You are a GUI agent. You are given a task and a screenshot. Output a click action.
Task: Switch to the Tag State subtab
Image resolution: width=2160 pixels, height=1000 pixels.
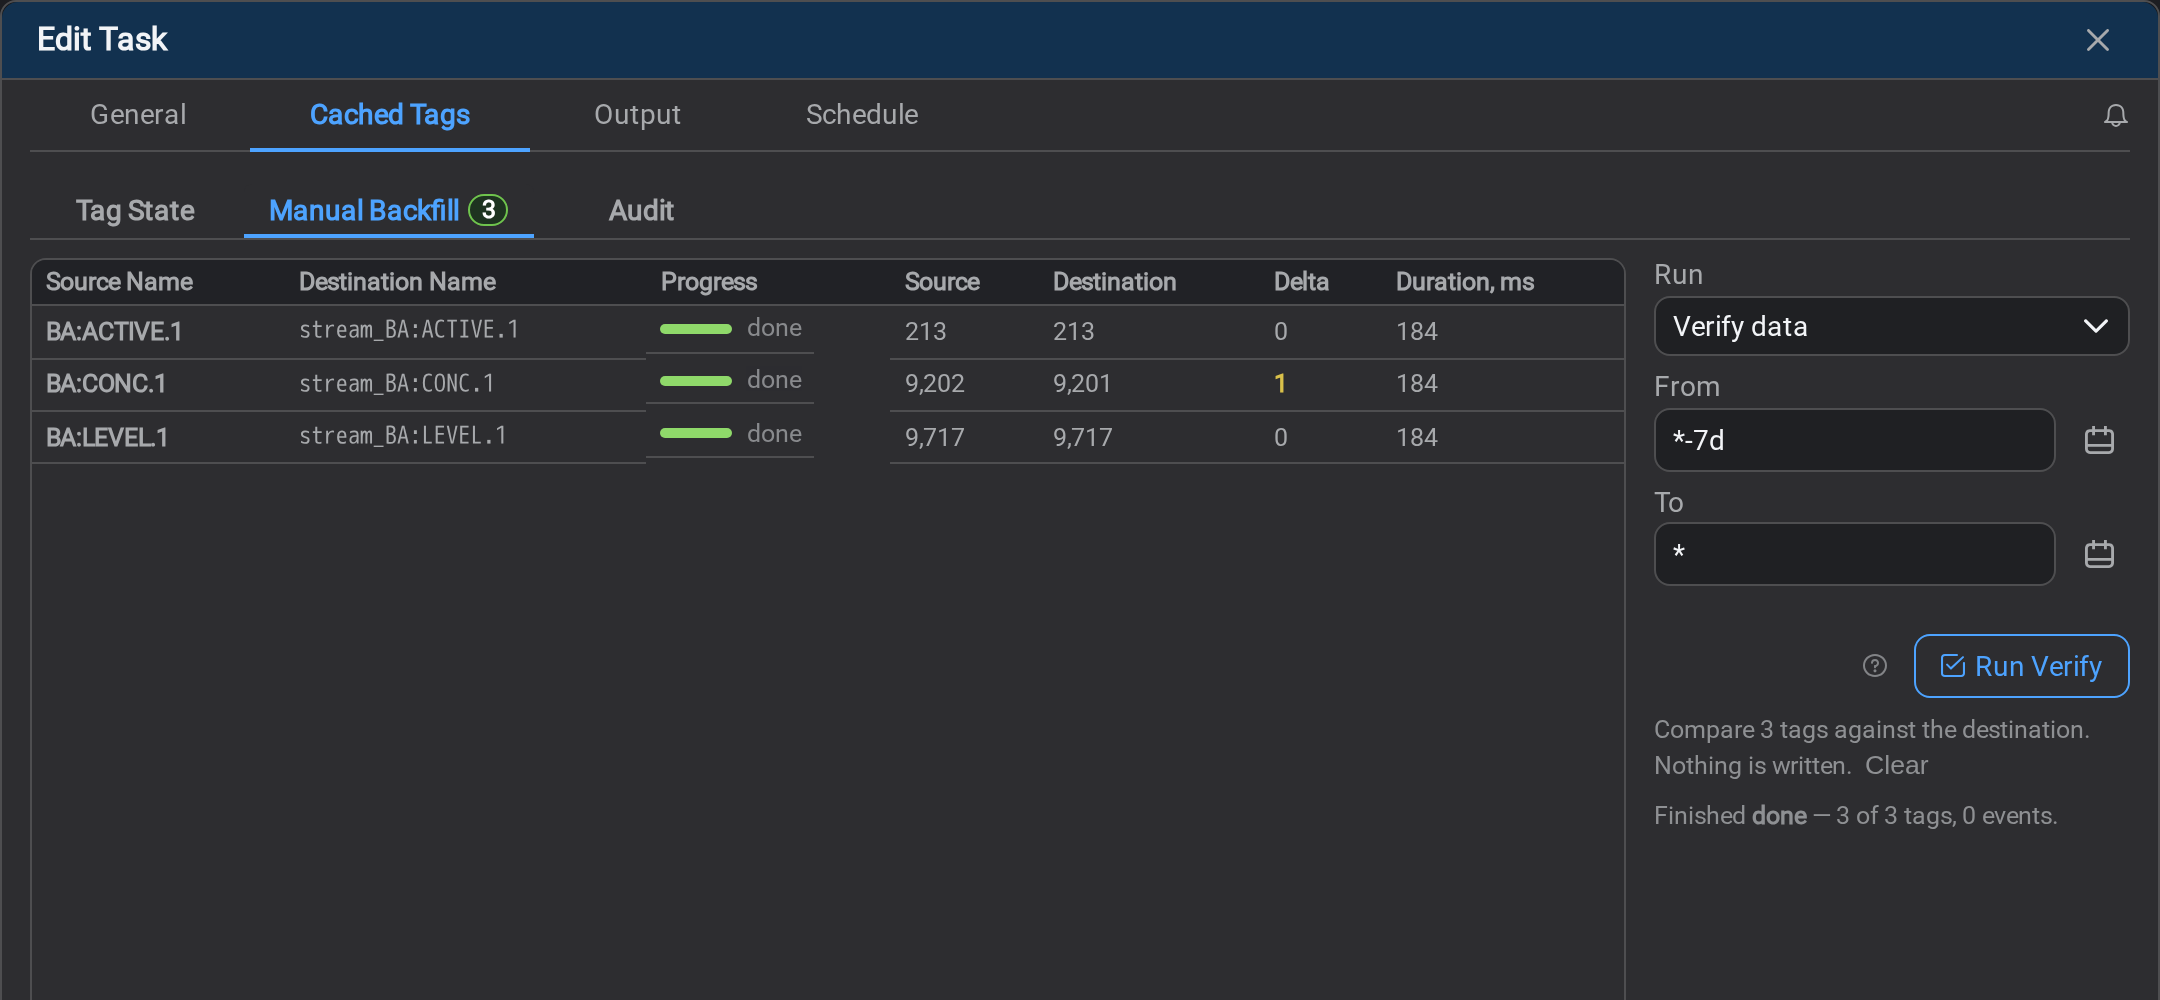[x=135, y=211]
